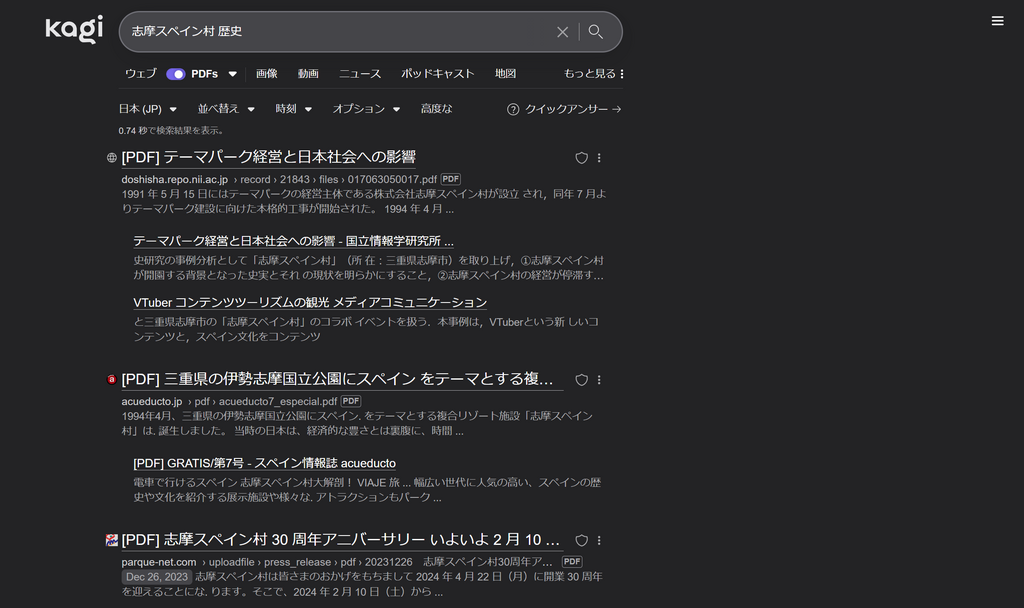The image size is (1024, 608).
Task: Open クイックアンサー quick answer
Action: point(565,109)
